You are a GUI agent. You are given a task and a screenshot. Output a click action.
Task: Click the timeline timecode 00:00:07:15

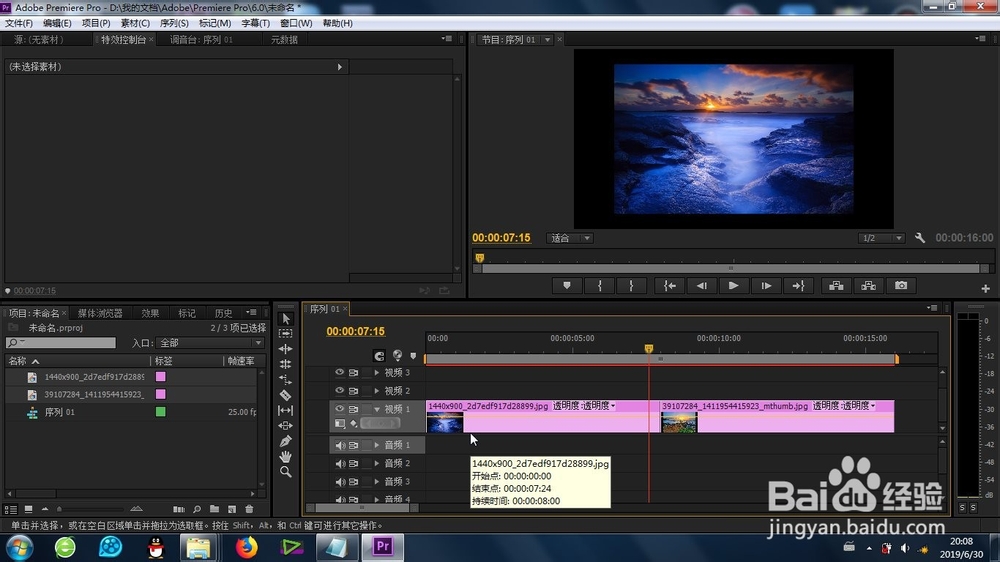pos(356,332)
